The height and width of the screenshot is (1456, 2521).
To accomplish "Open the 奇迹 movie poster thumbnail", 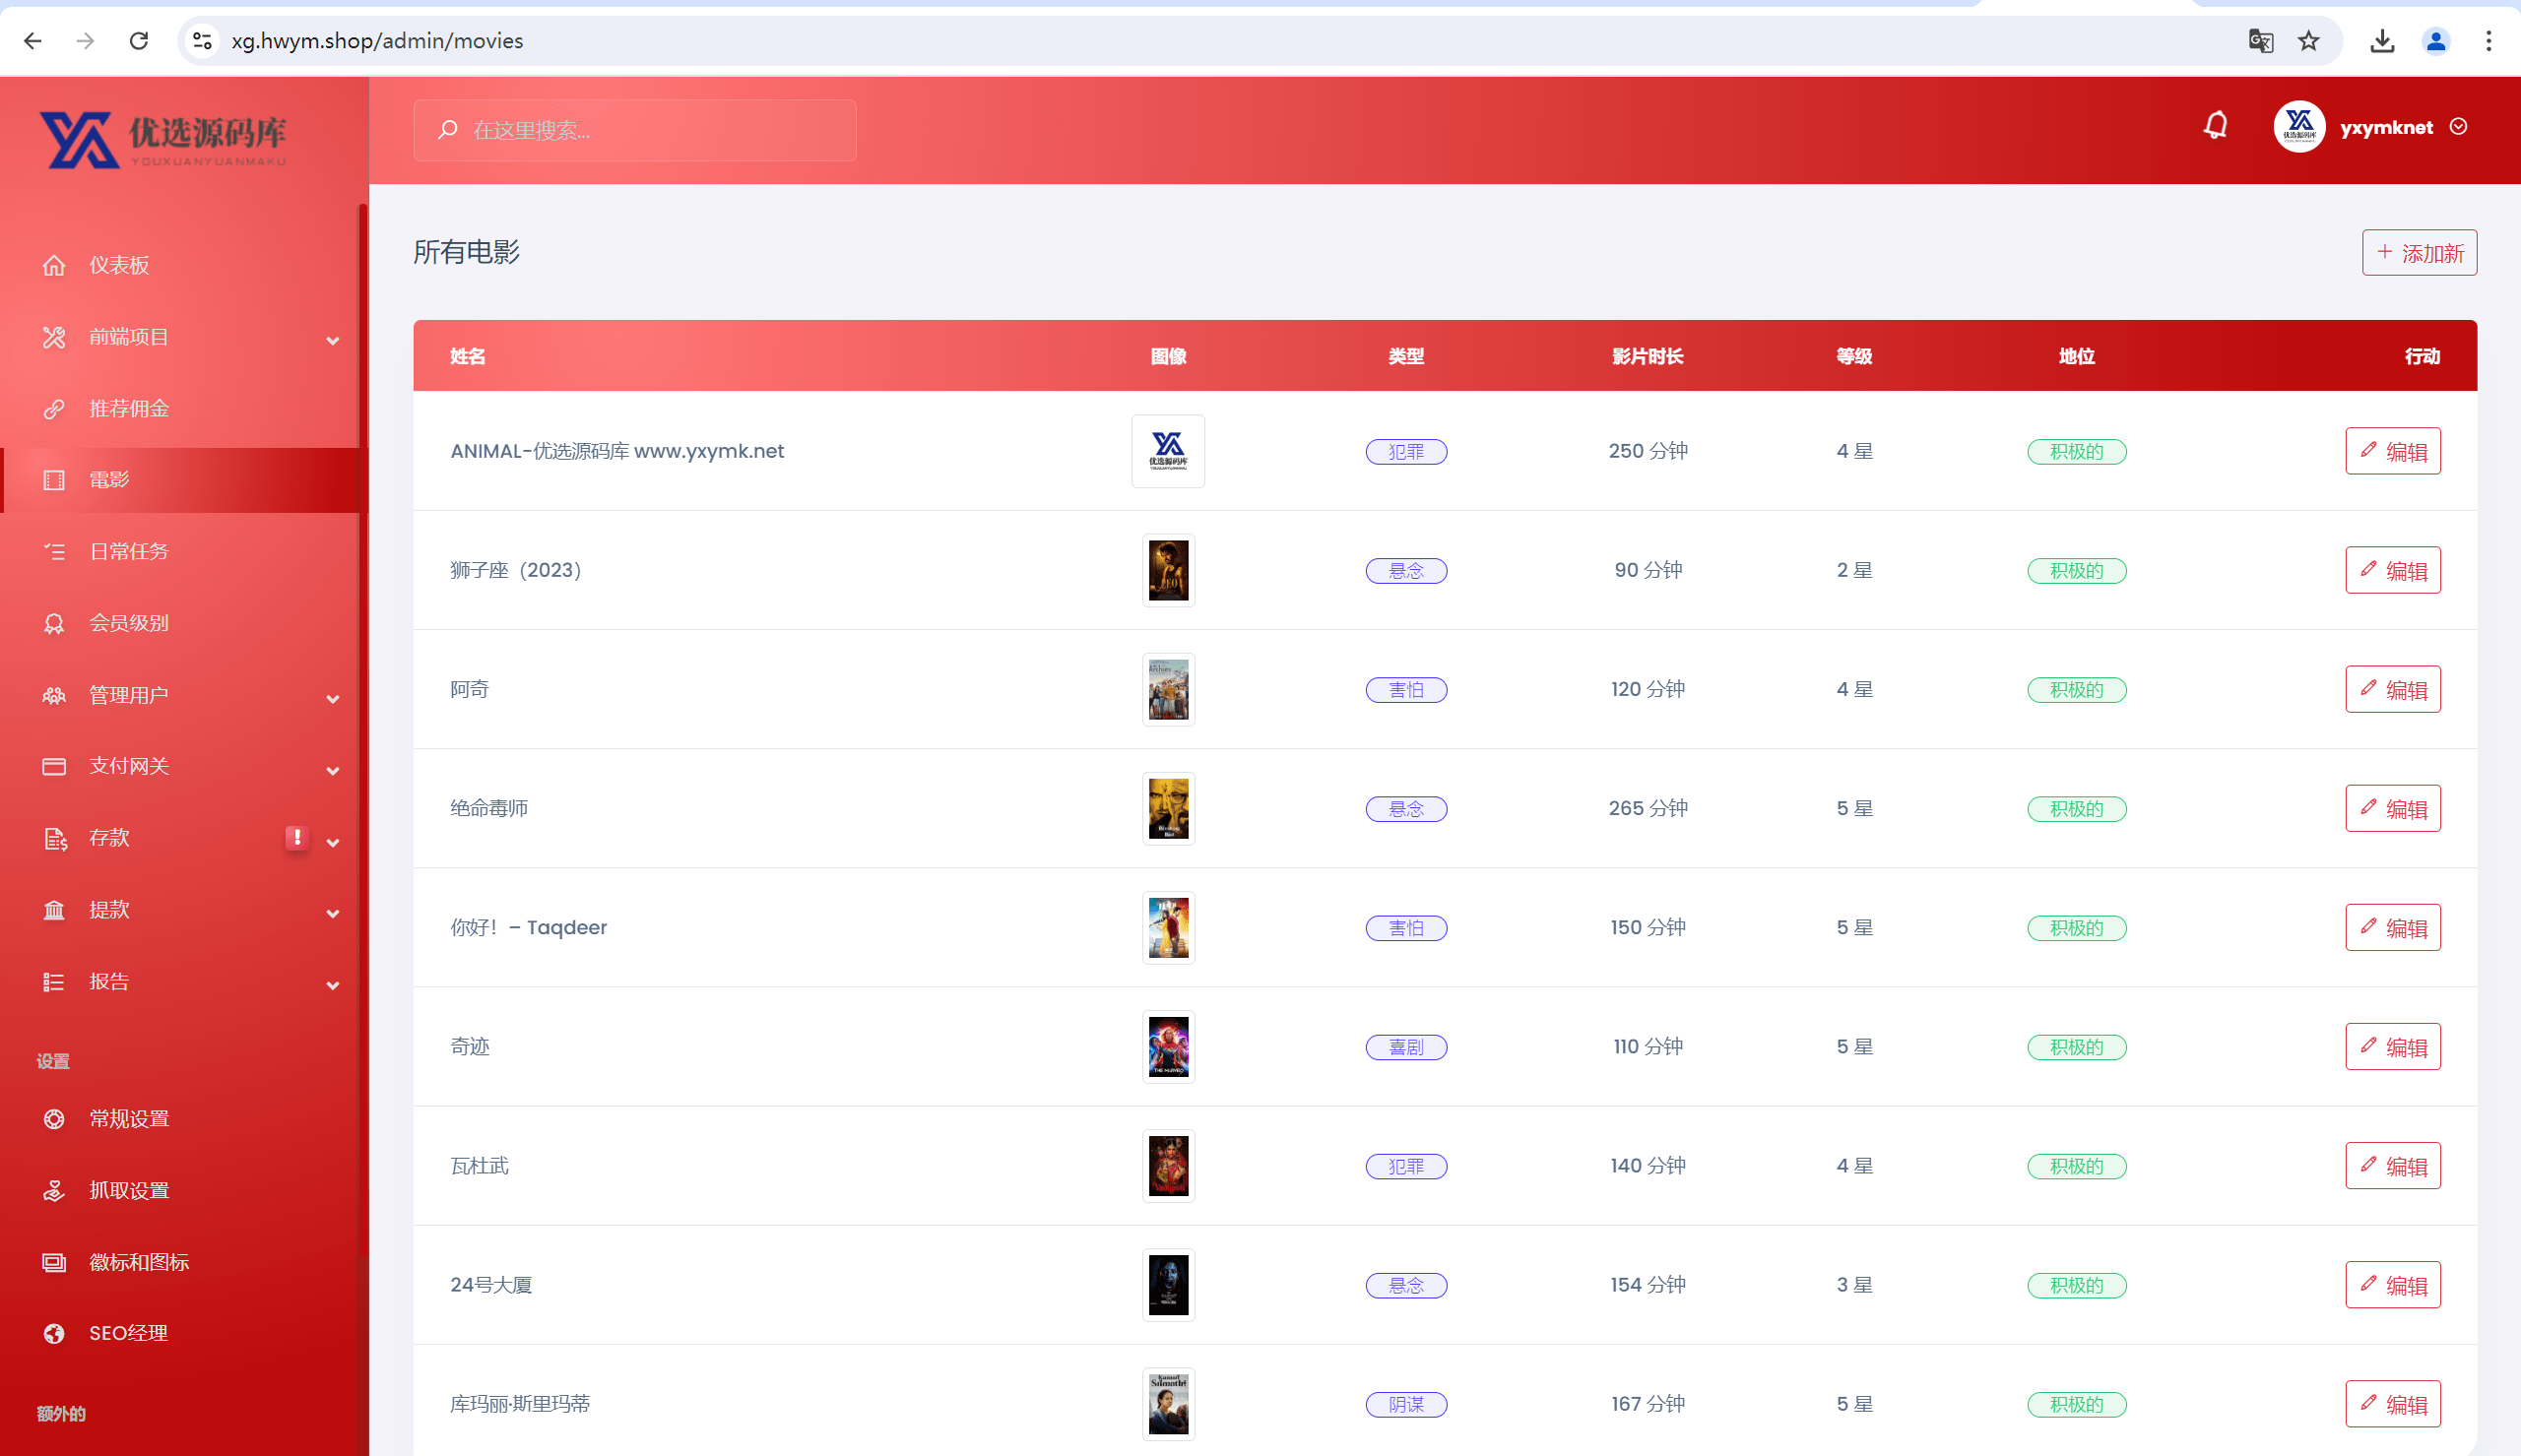I will pyautogui.click(x=1168, y=1046).
